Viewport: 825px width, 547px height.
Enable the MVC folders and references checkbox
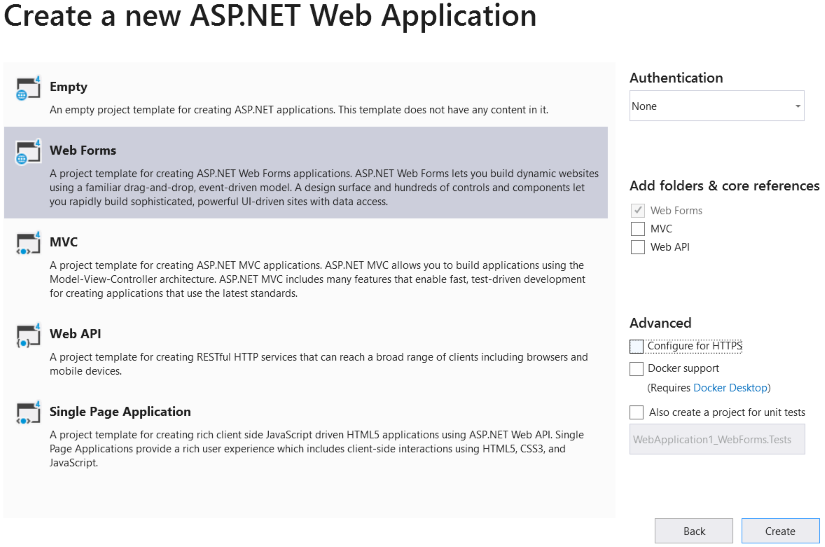(x=638, y=229)
